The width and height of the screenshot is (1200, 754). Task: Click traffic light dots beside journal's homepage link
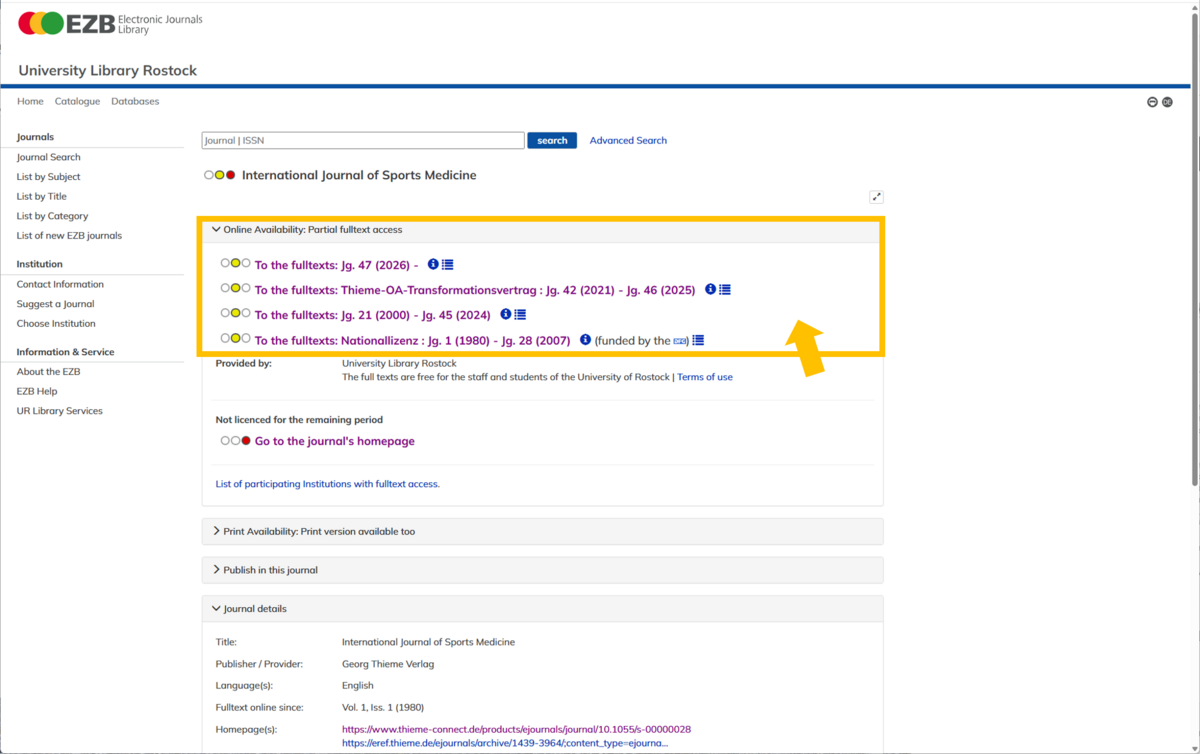click(x=235, y=441)
